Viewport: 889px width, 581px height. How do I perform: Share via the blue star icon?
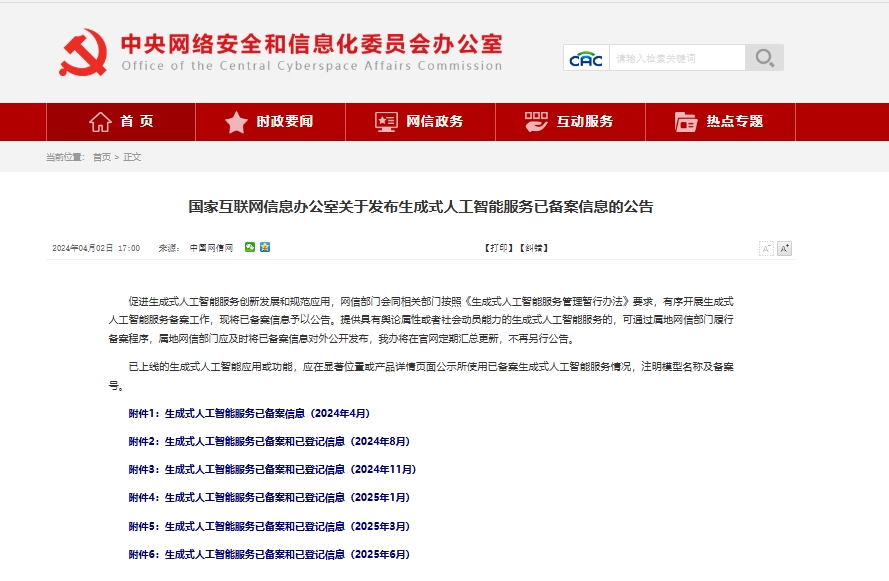pyautogui.click(x=265, y=247)
